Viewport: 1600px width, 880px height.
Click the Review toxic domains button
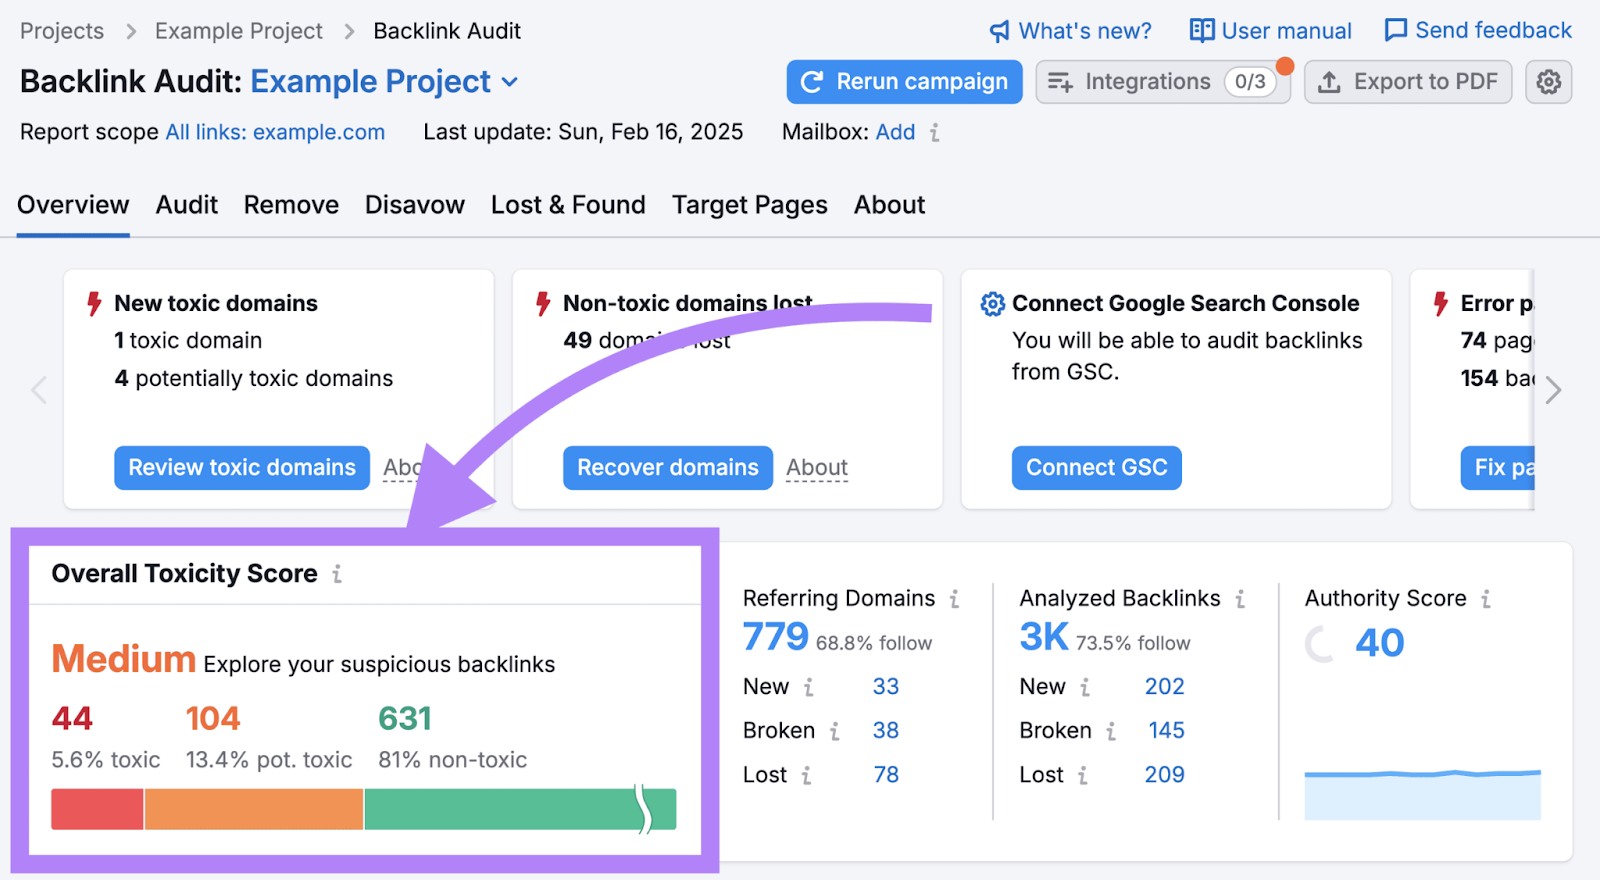pyautogui.click(x=242, y=468)
